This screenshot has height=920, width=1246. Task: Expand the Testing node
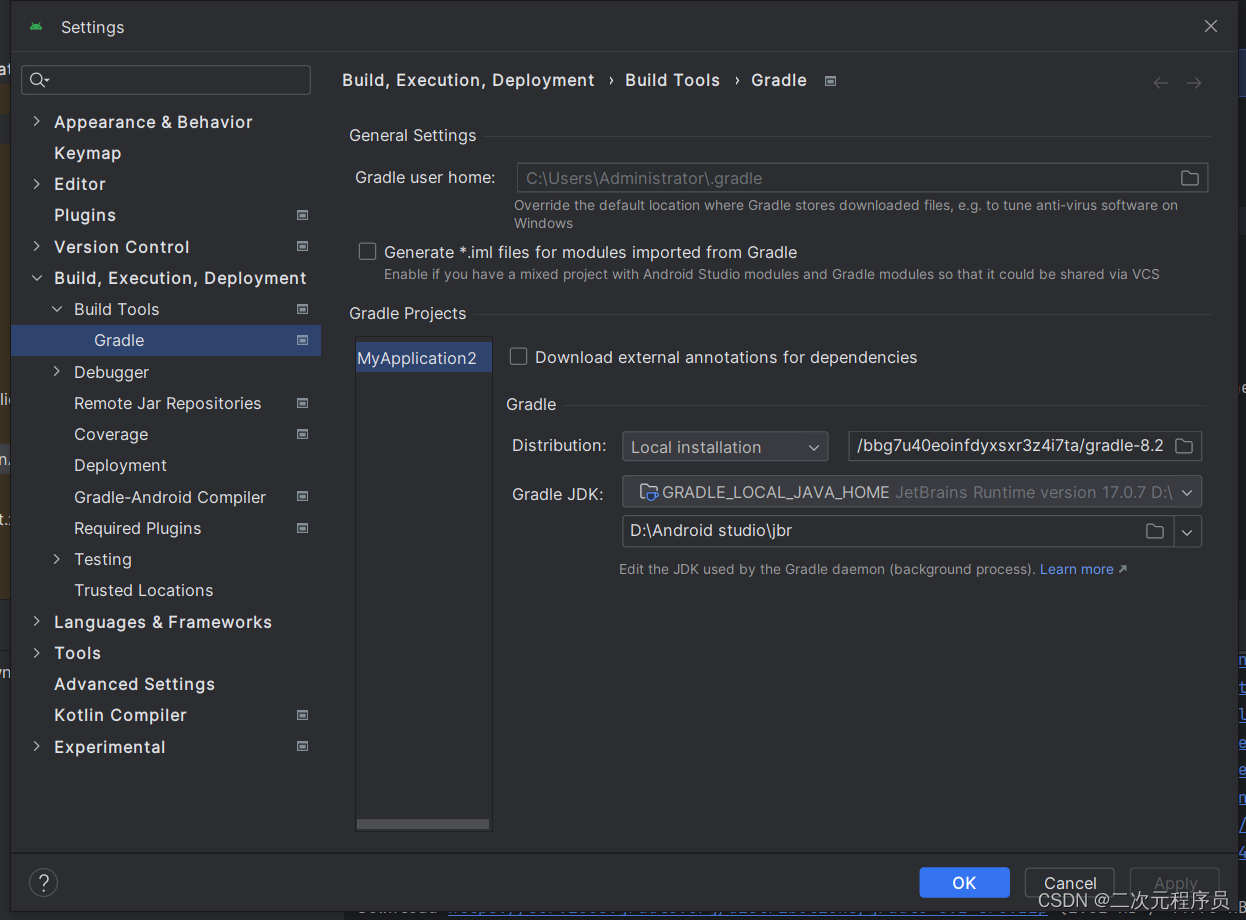[x=57, y=559]
